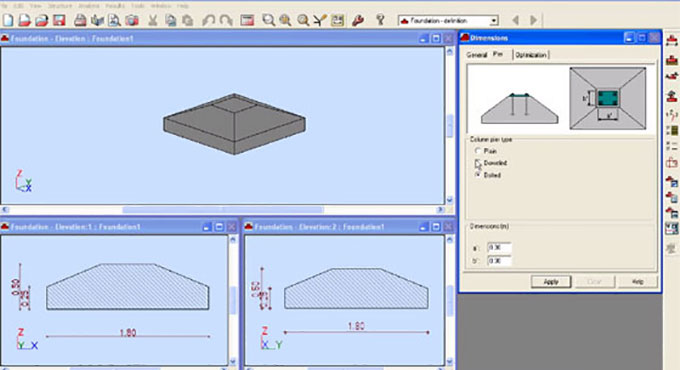
Task: Click the red wrench tools icon
Action: 358,20
